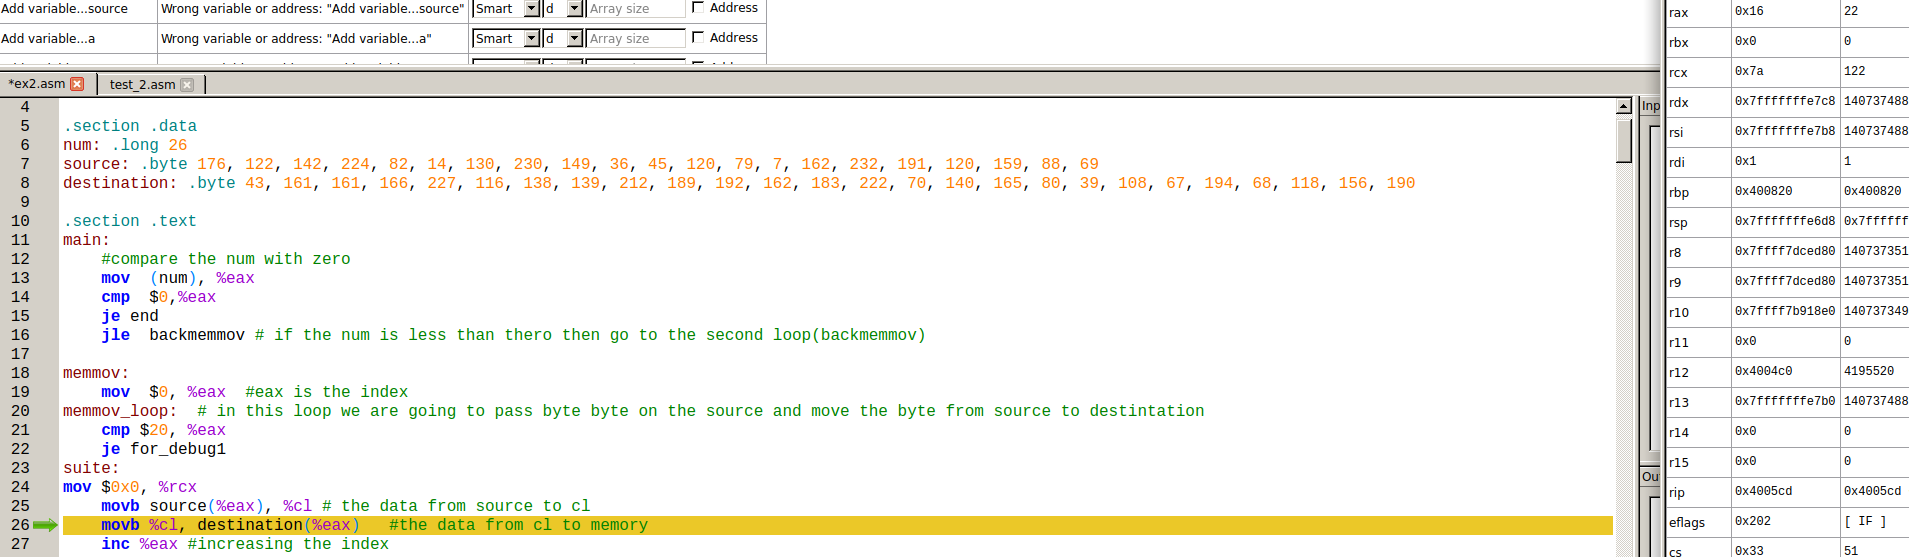
Task: Click the current-line green debug arrow at line 26
Action: [x=45, y=525]
